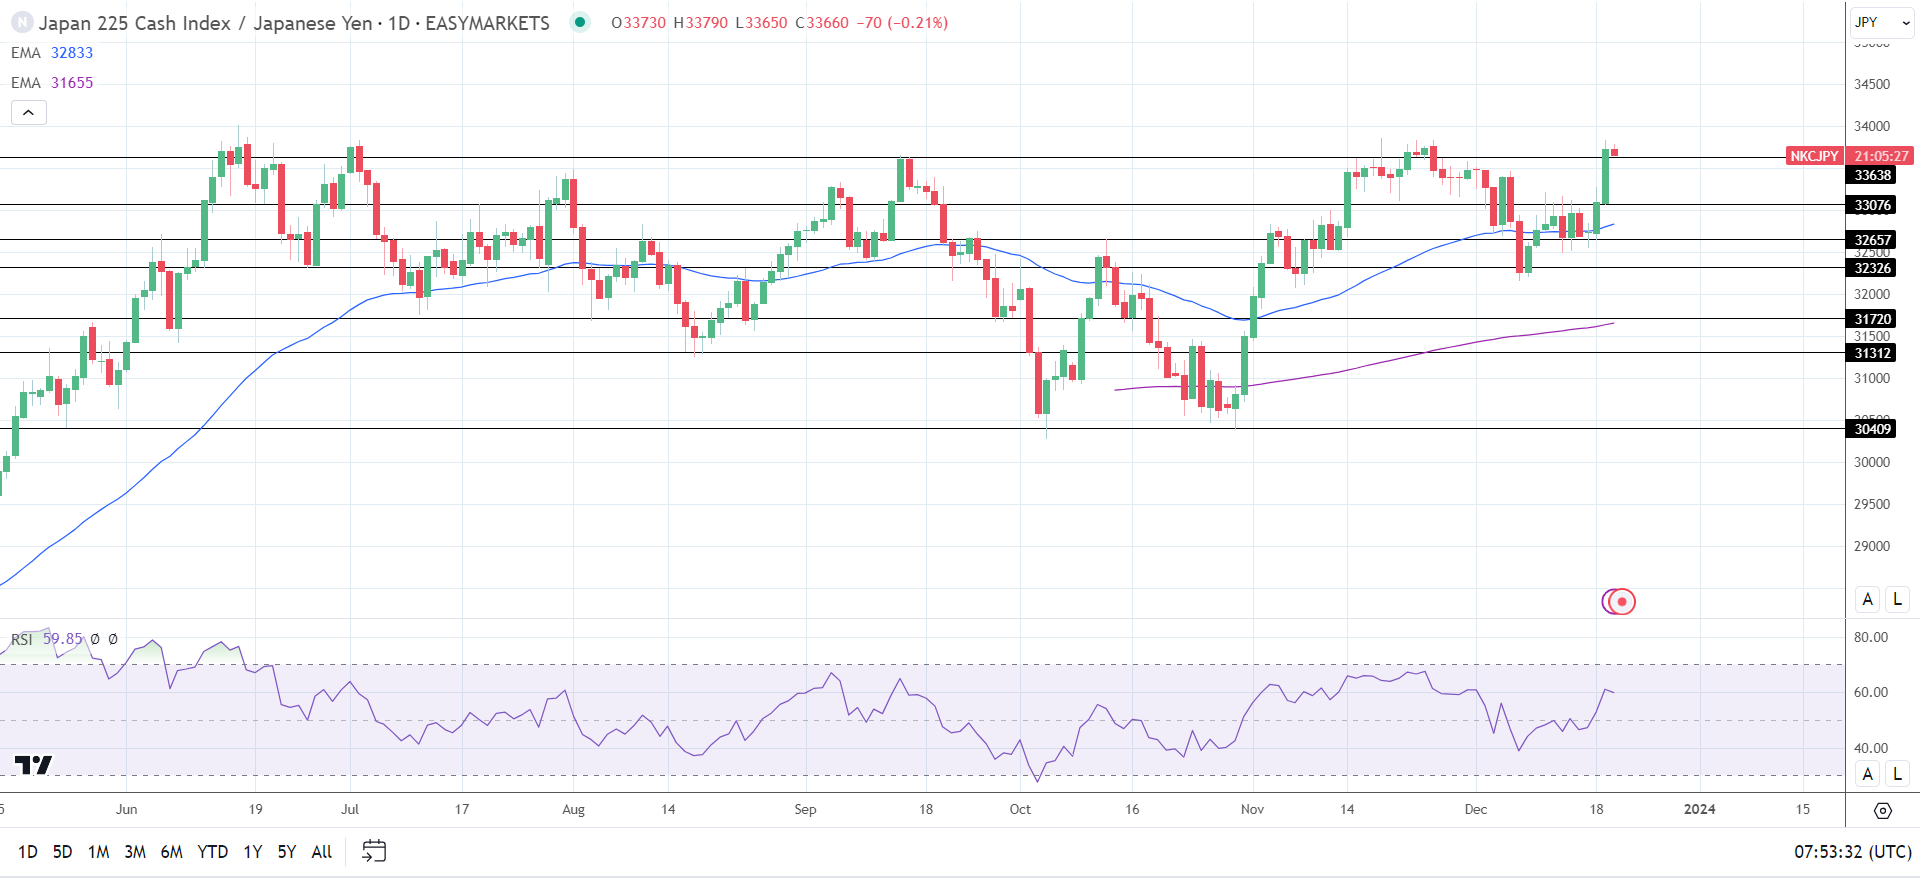Toggle auto scale on RSI pane

(x=1867, y=773)
